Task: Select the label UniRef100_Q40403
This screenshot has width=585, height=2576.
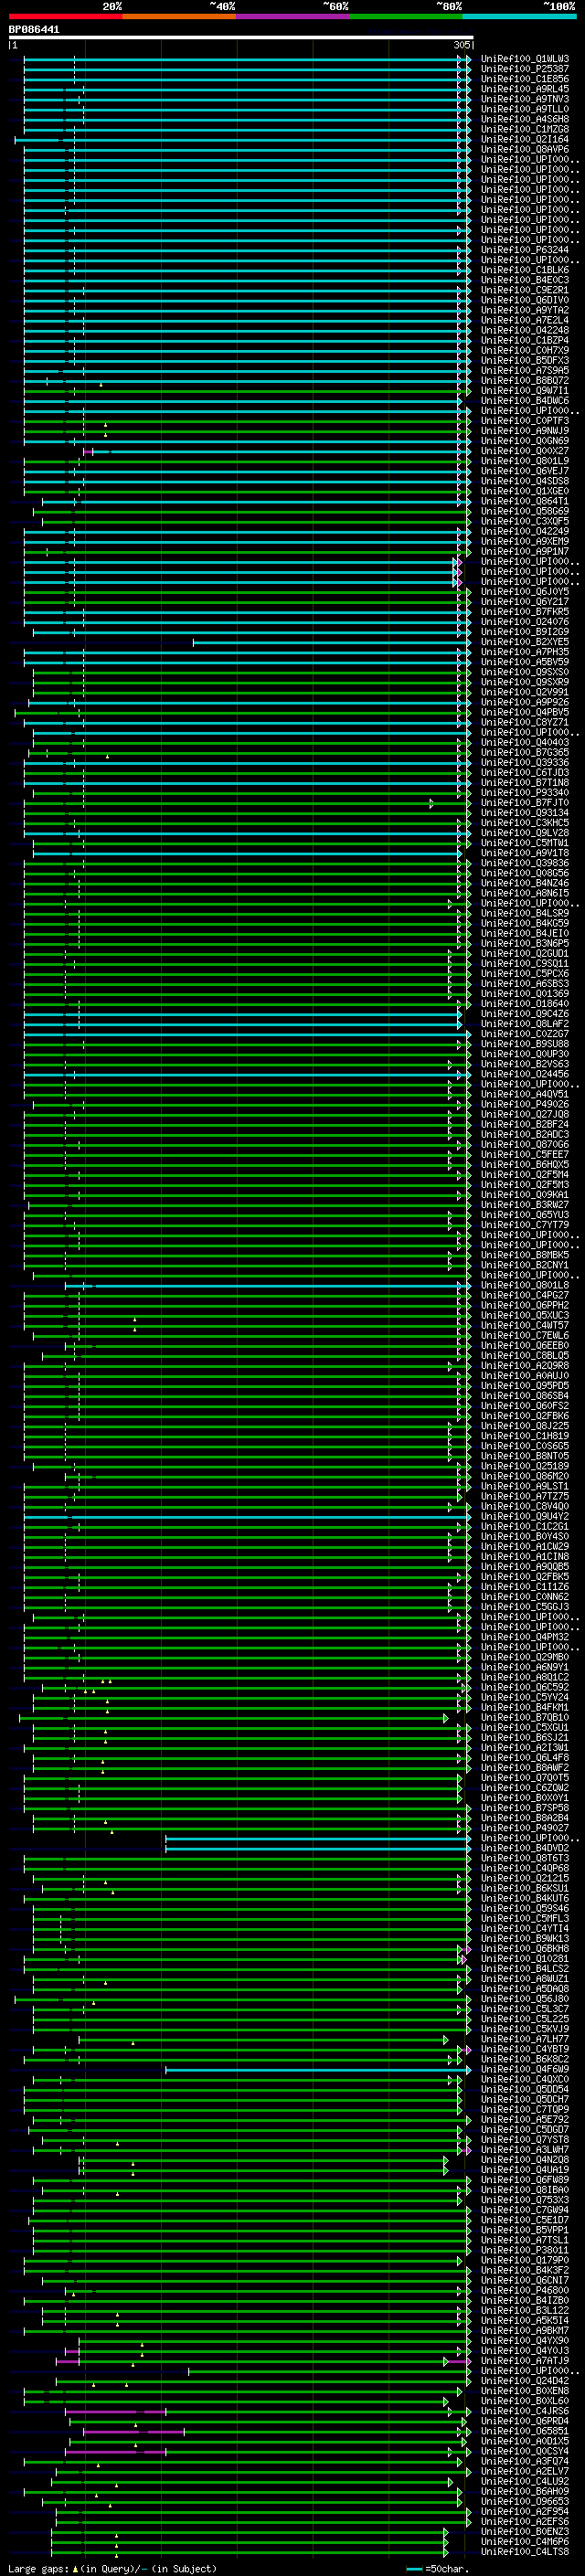Action: tap(525, 742)
